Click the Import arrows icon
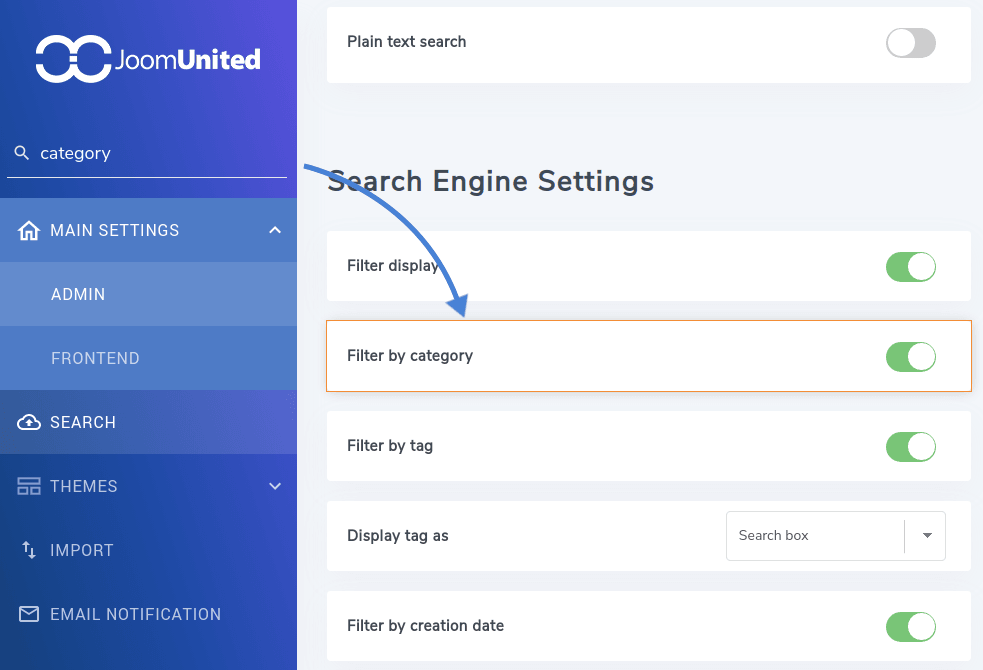 coord(29,550)
